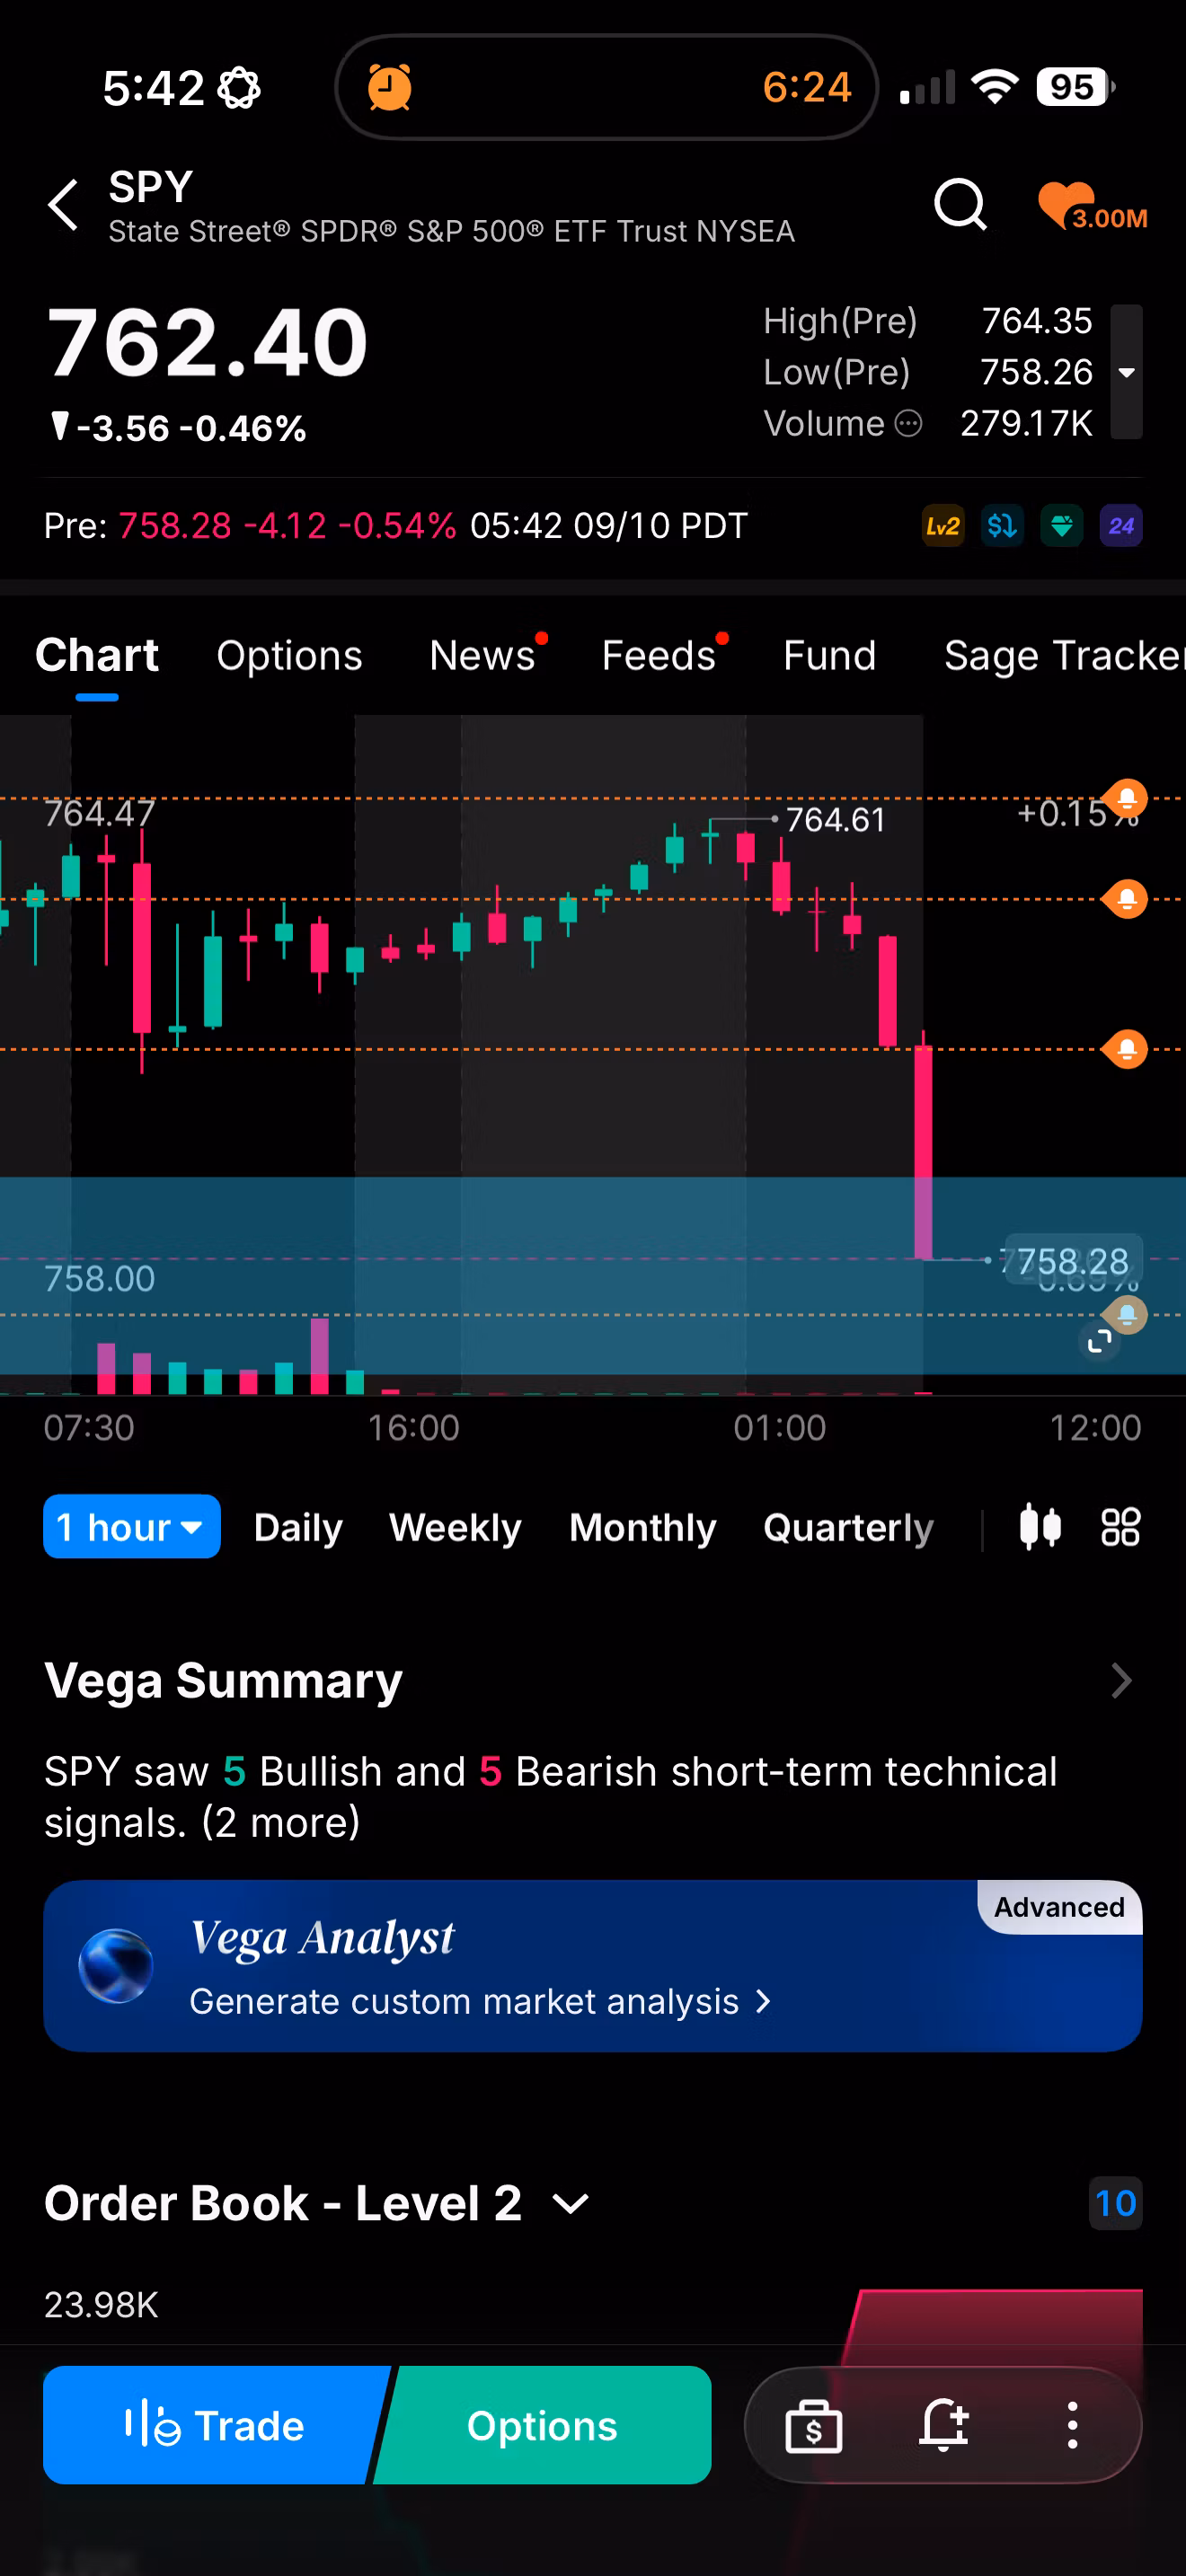This screenshot has height=2576, width=1186.
Task: Open the search magnifier icon
Action: click(960, 205)
